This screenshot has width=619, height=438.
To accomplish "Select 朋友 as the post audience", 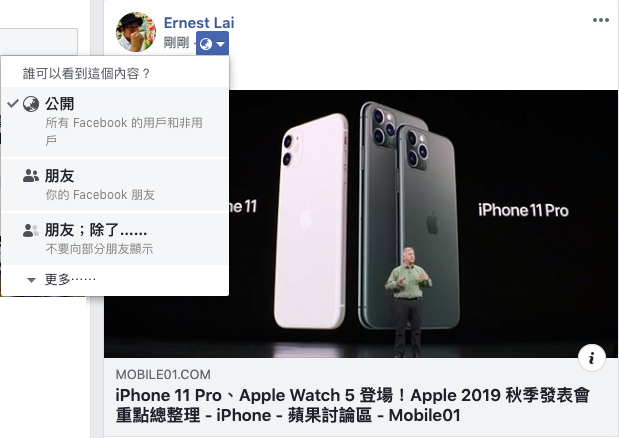I will point(115,185).
